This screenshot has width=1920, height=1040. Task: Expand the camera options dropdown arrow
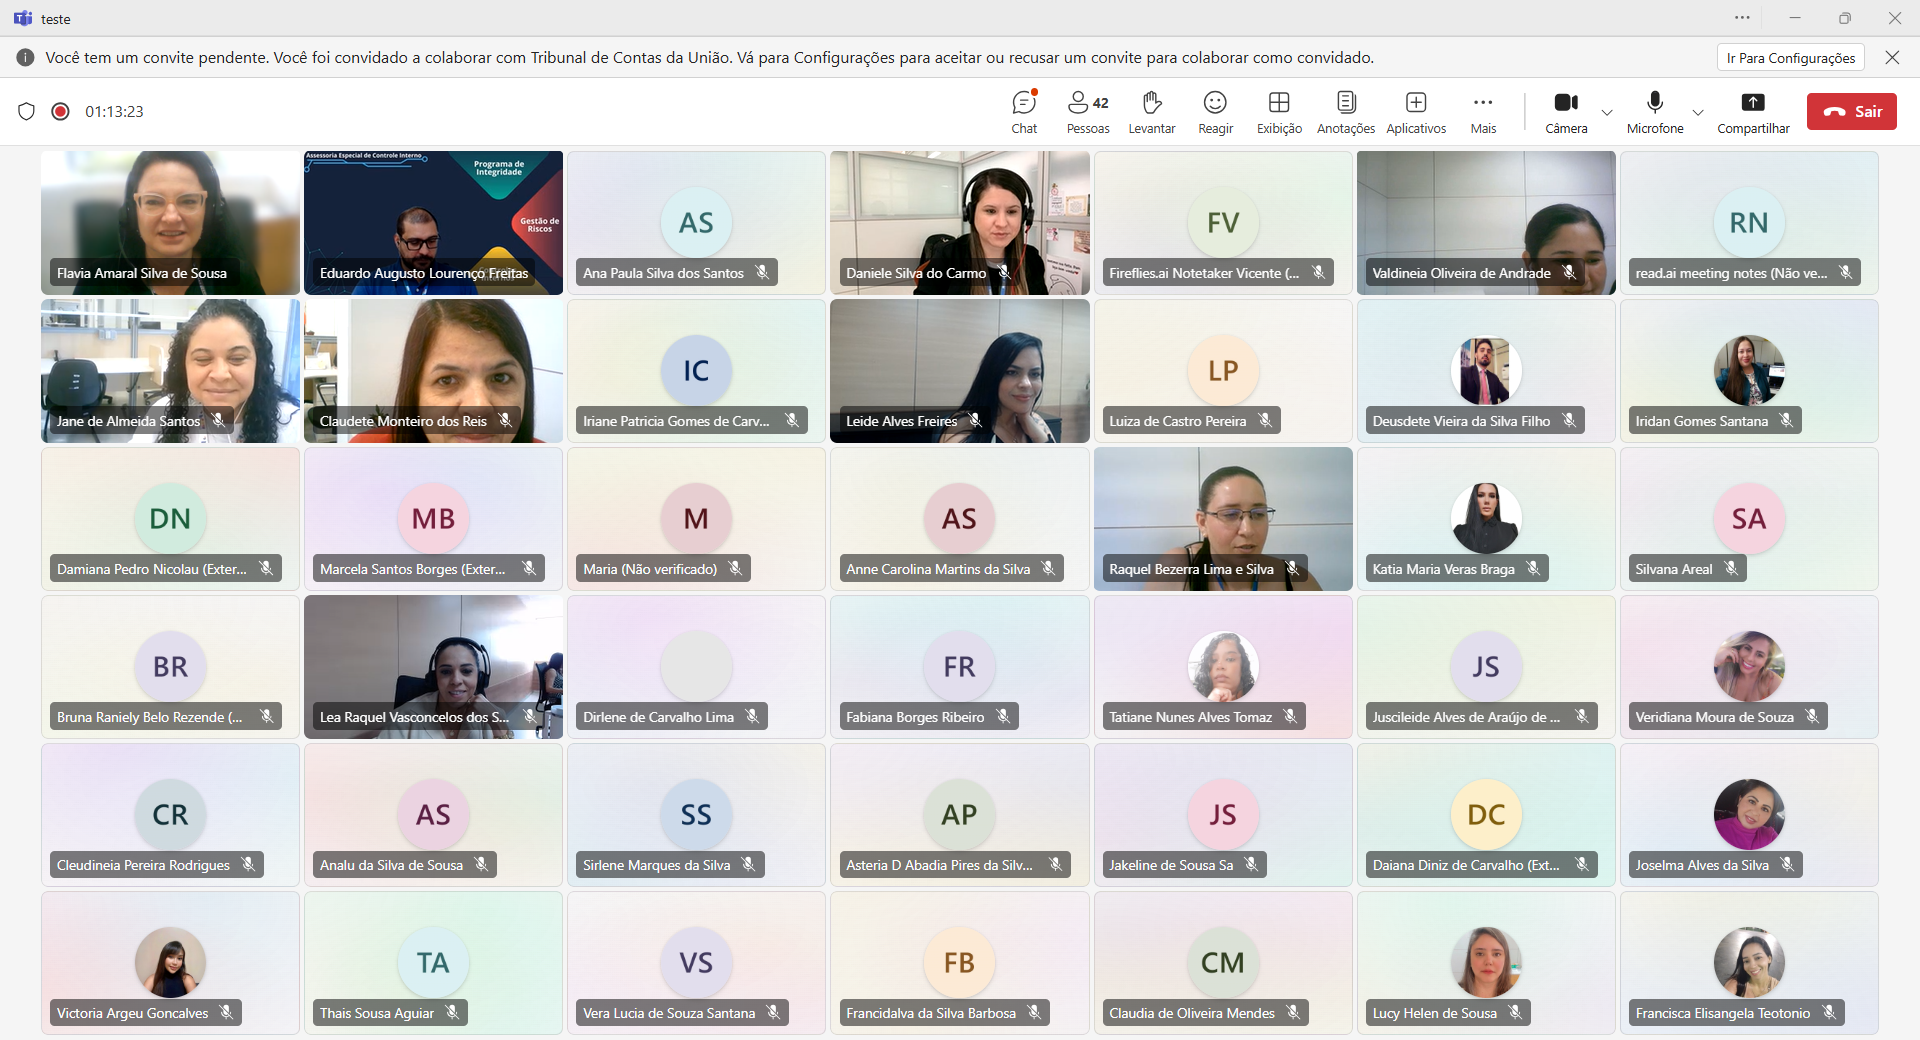pyautogui.click(x=1607, y=112)
